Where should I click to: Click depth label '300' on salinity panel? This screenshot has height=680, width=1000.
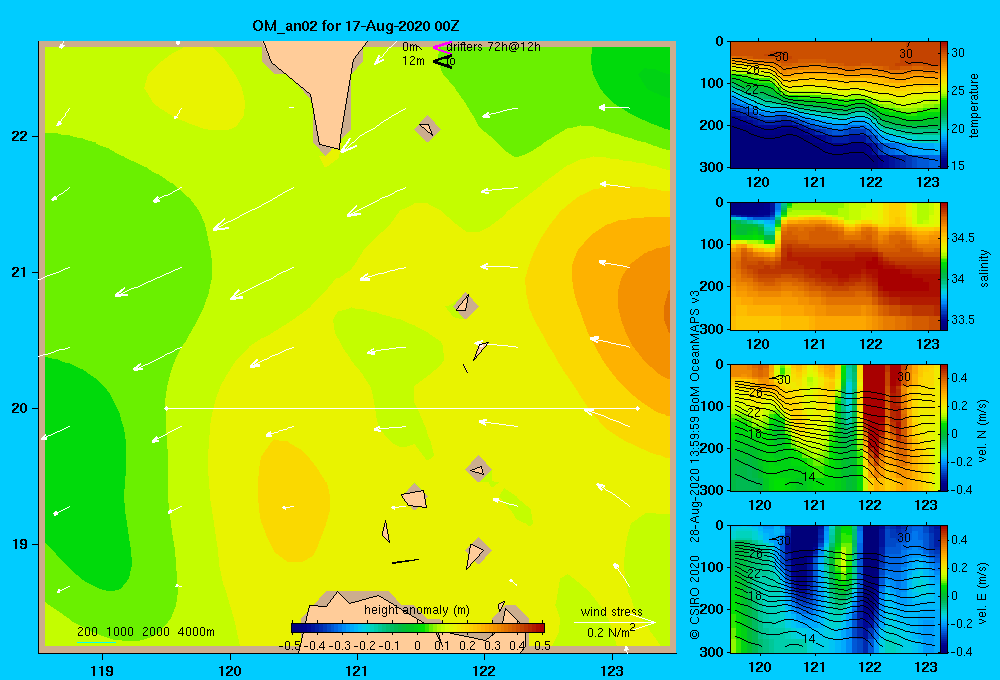click(x=712, y=329)
